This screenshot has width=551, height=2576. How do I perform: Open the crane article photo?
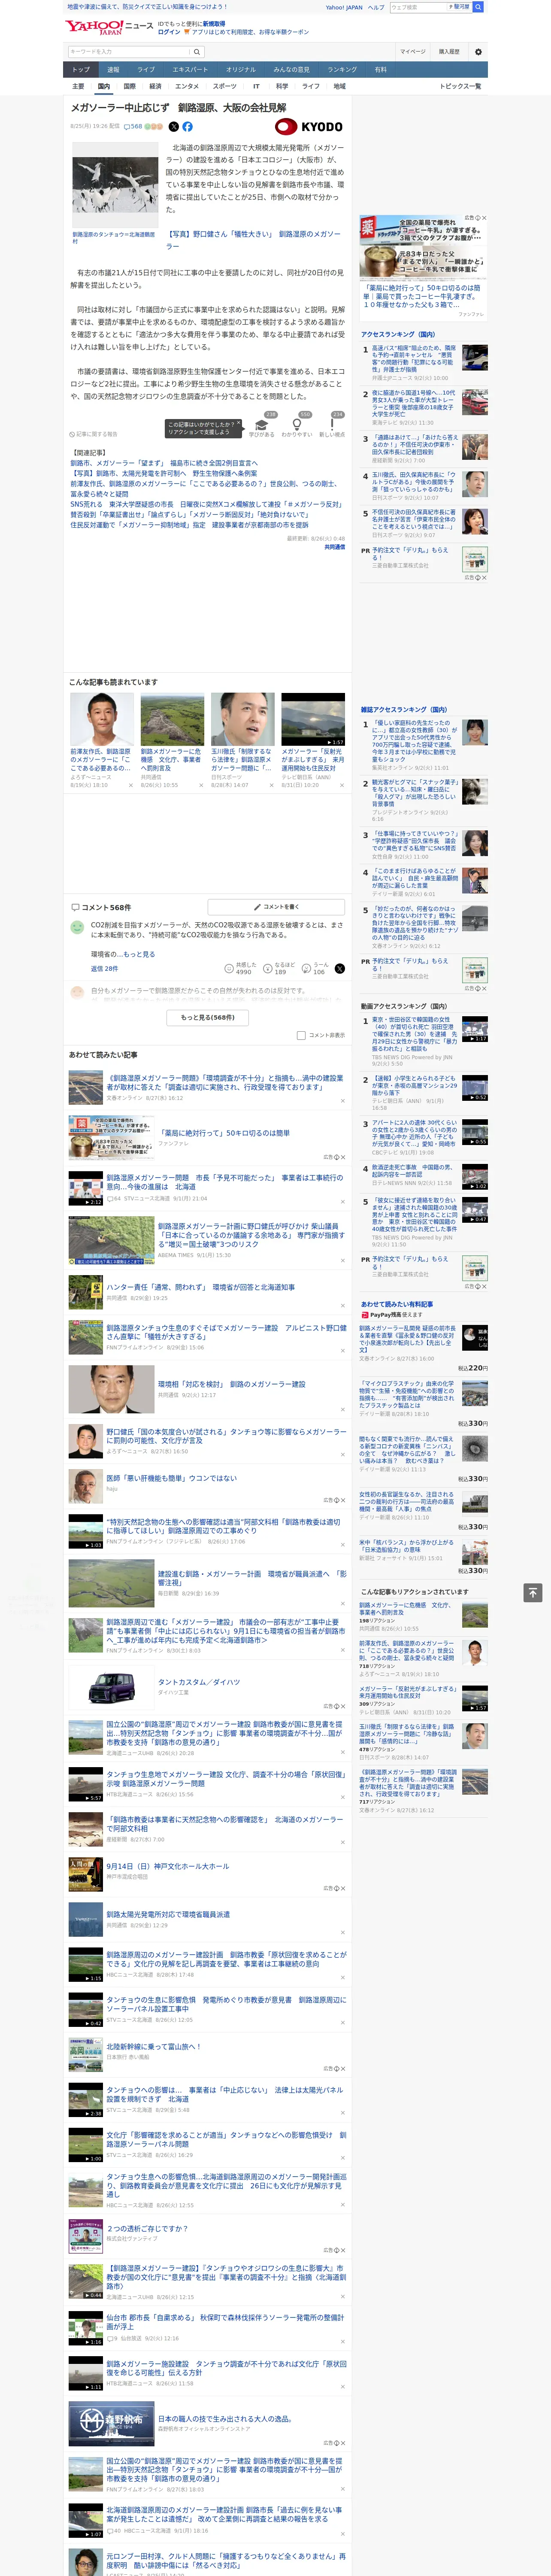[115, 185]
